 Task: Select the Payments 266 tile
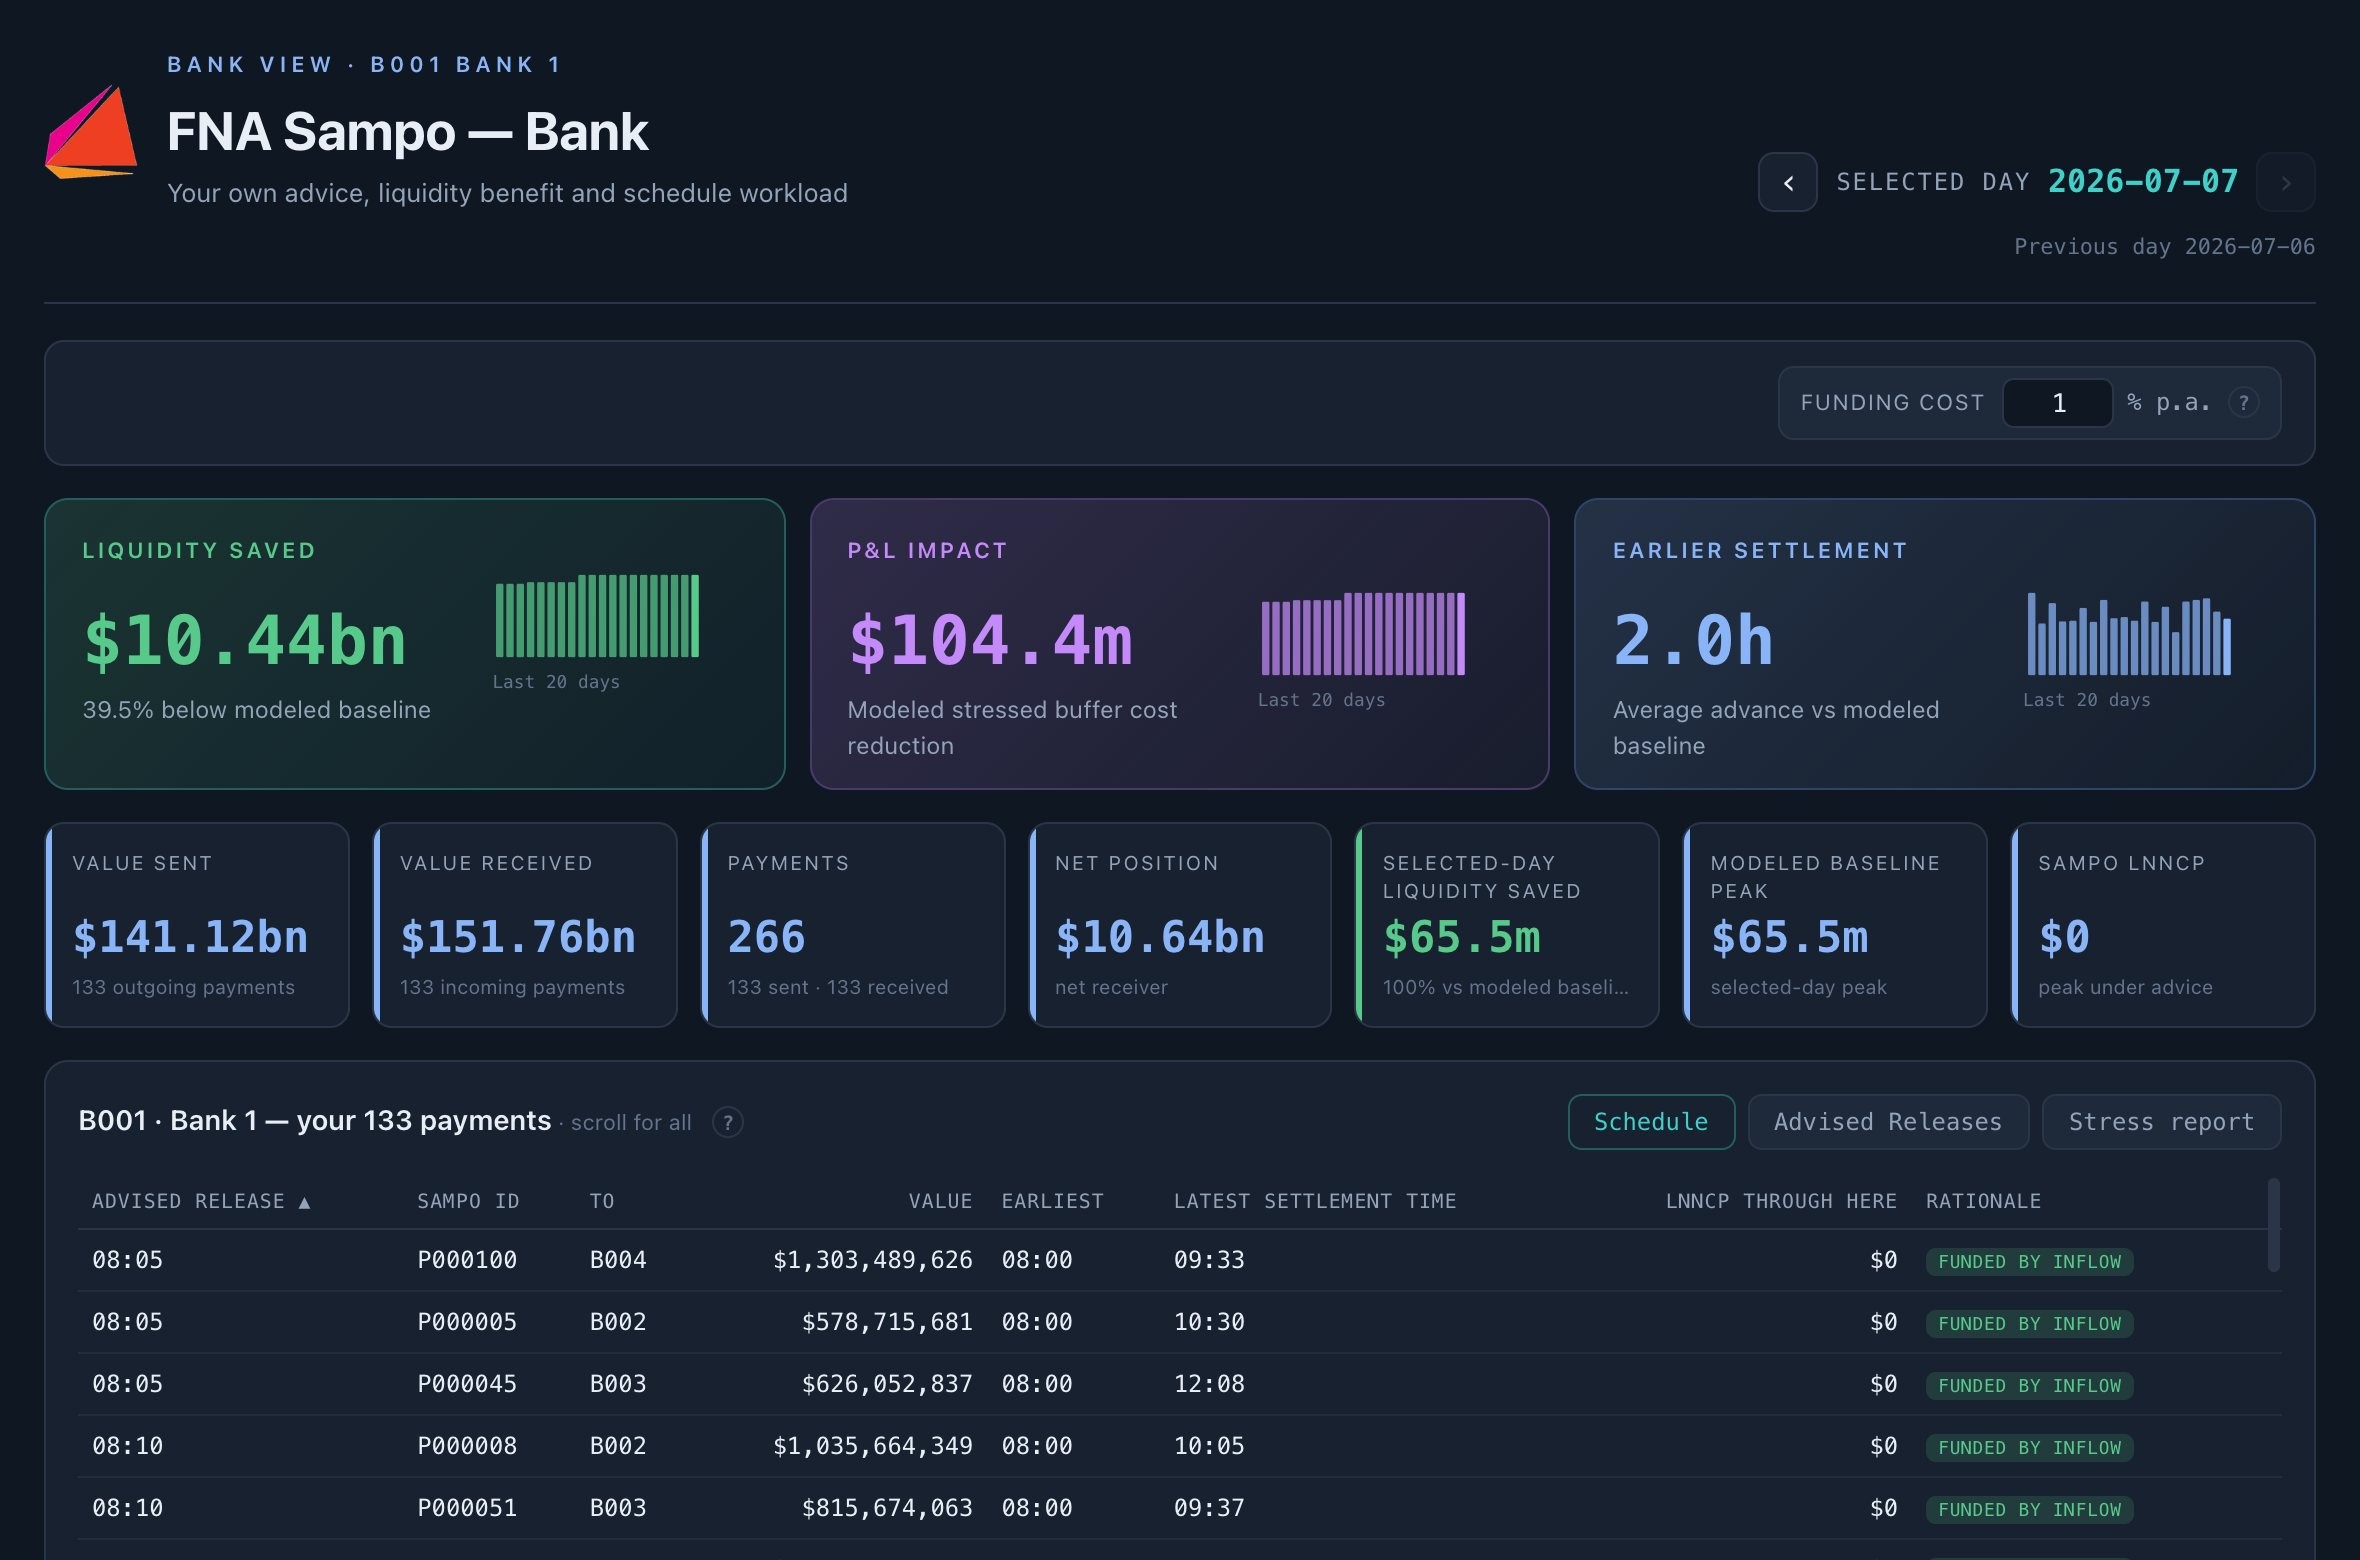(x=853, y=925)
